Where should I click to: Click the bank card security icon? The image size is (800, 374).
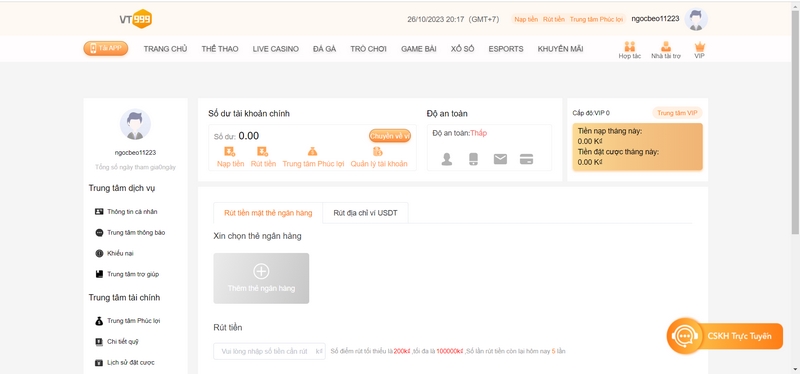click(x=527, y=159)
